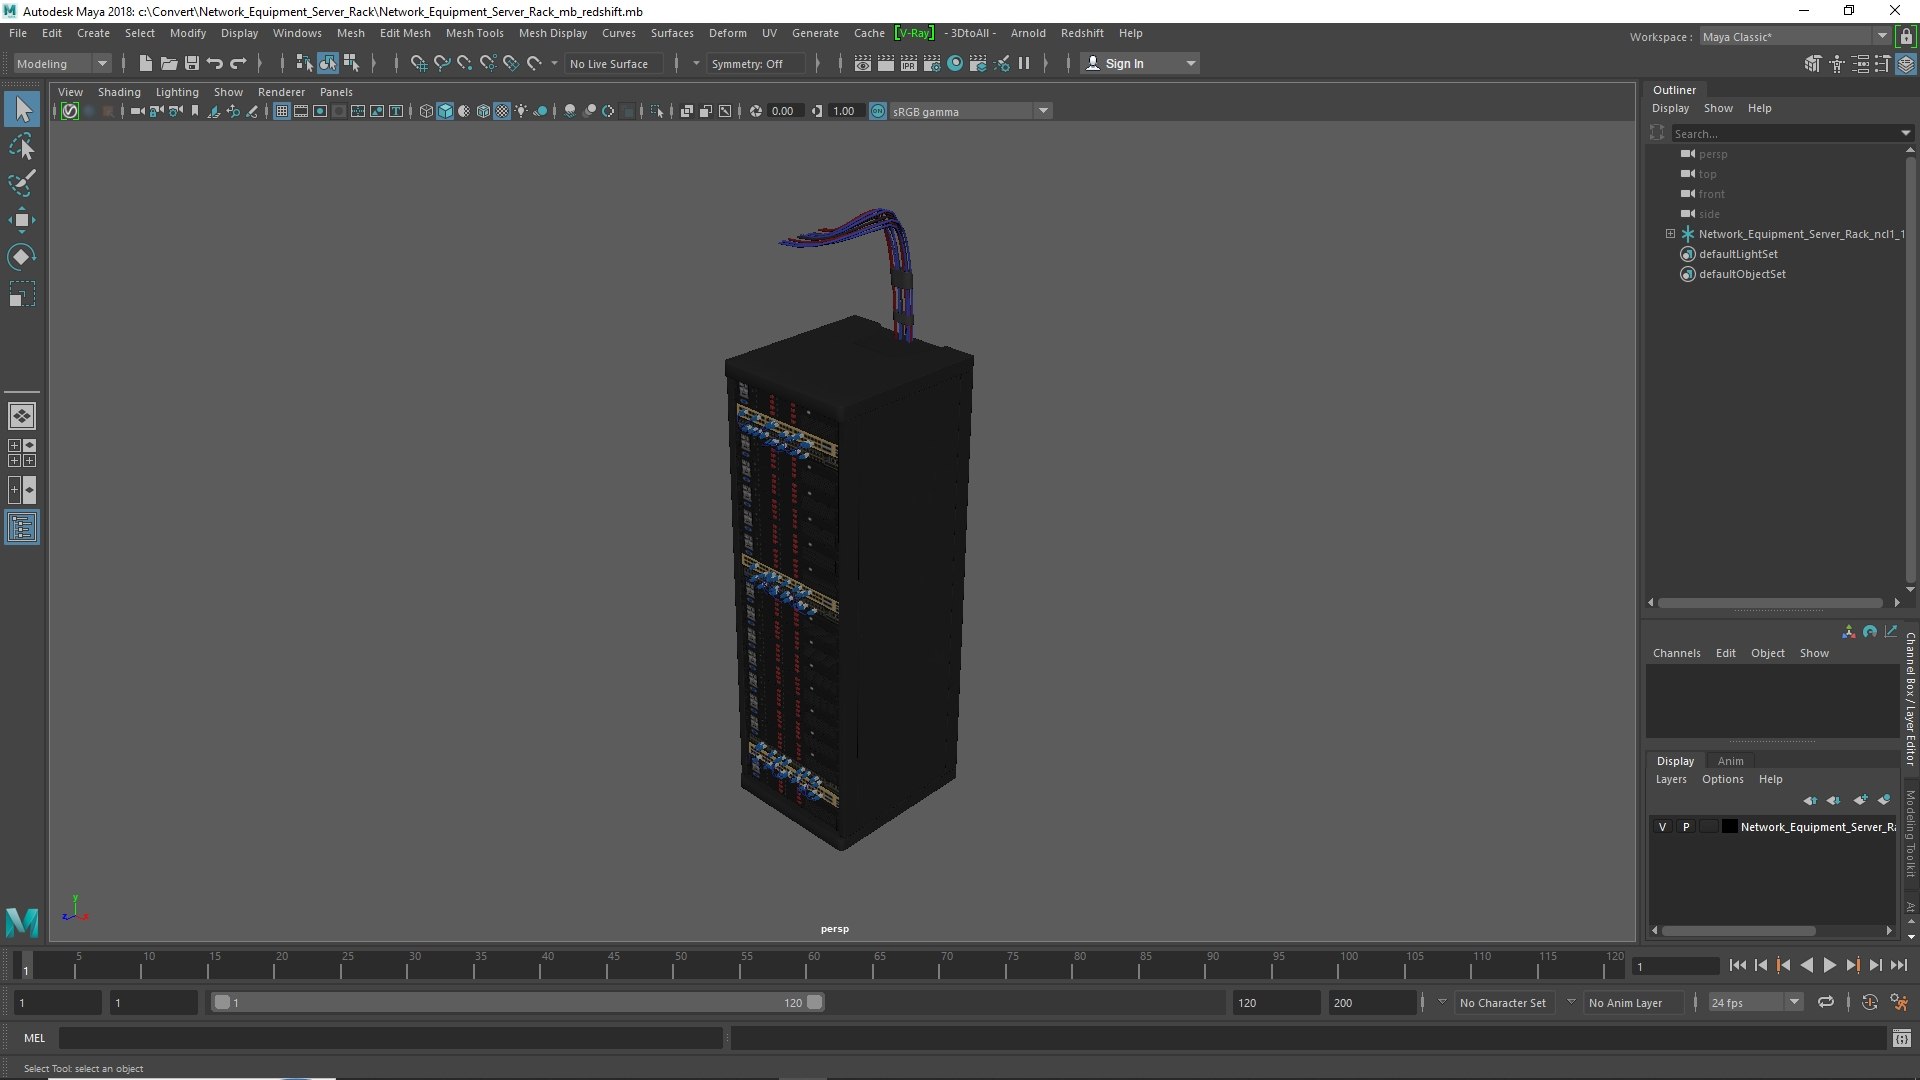Image resolution: width=1920 pixels, height=1080 pixels.
Task: Activate the Lasso selection tool
Action: tap(22, 147)
